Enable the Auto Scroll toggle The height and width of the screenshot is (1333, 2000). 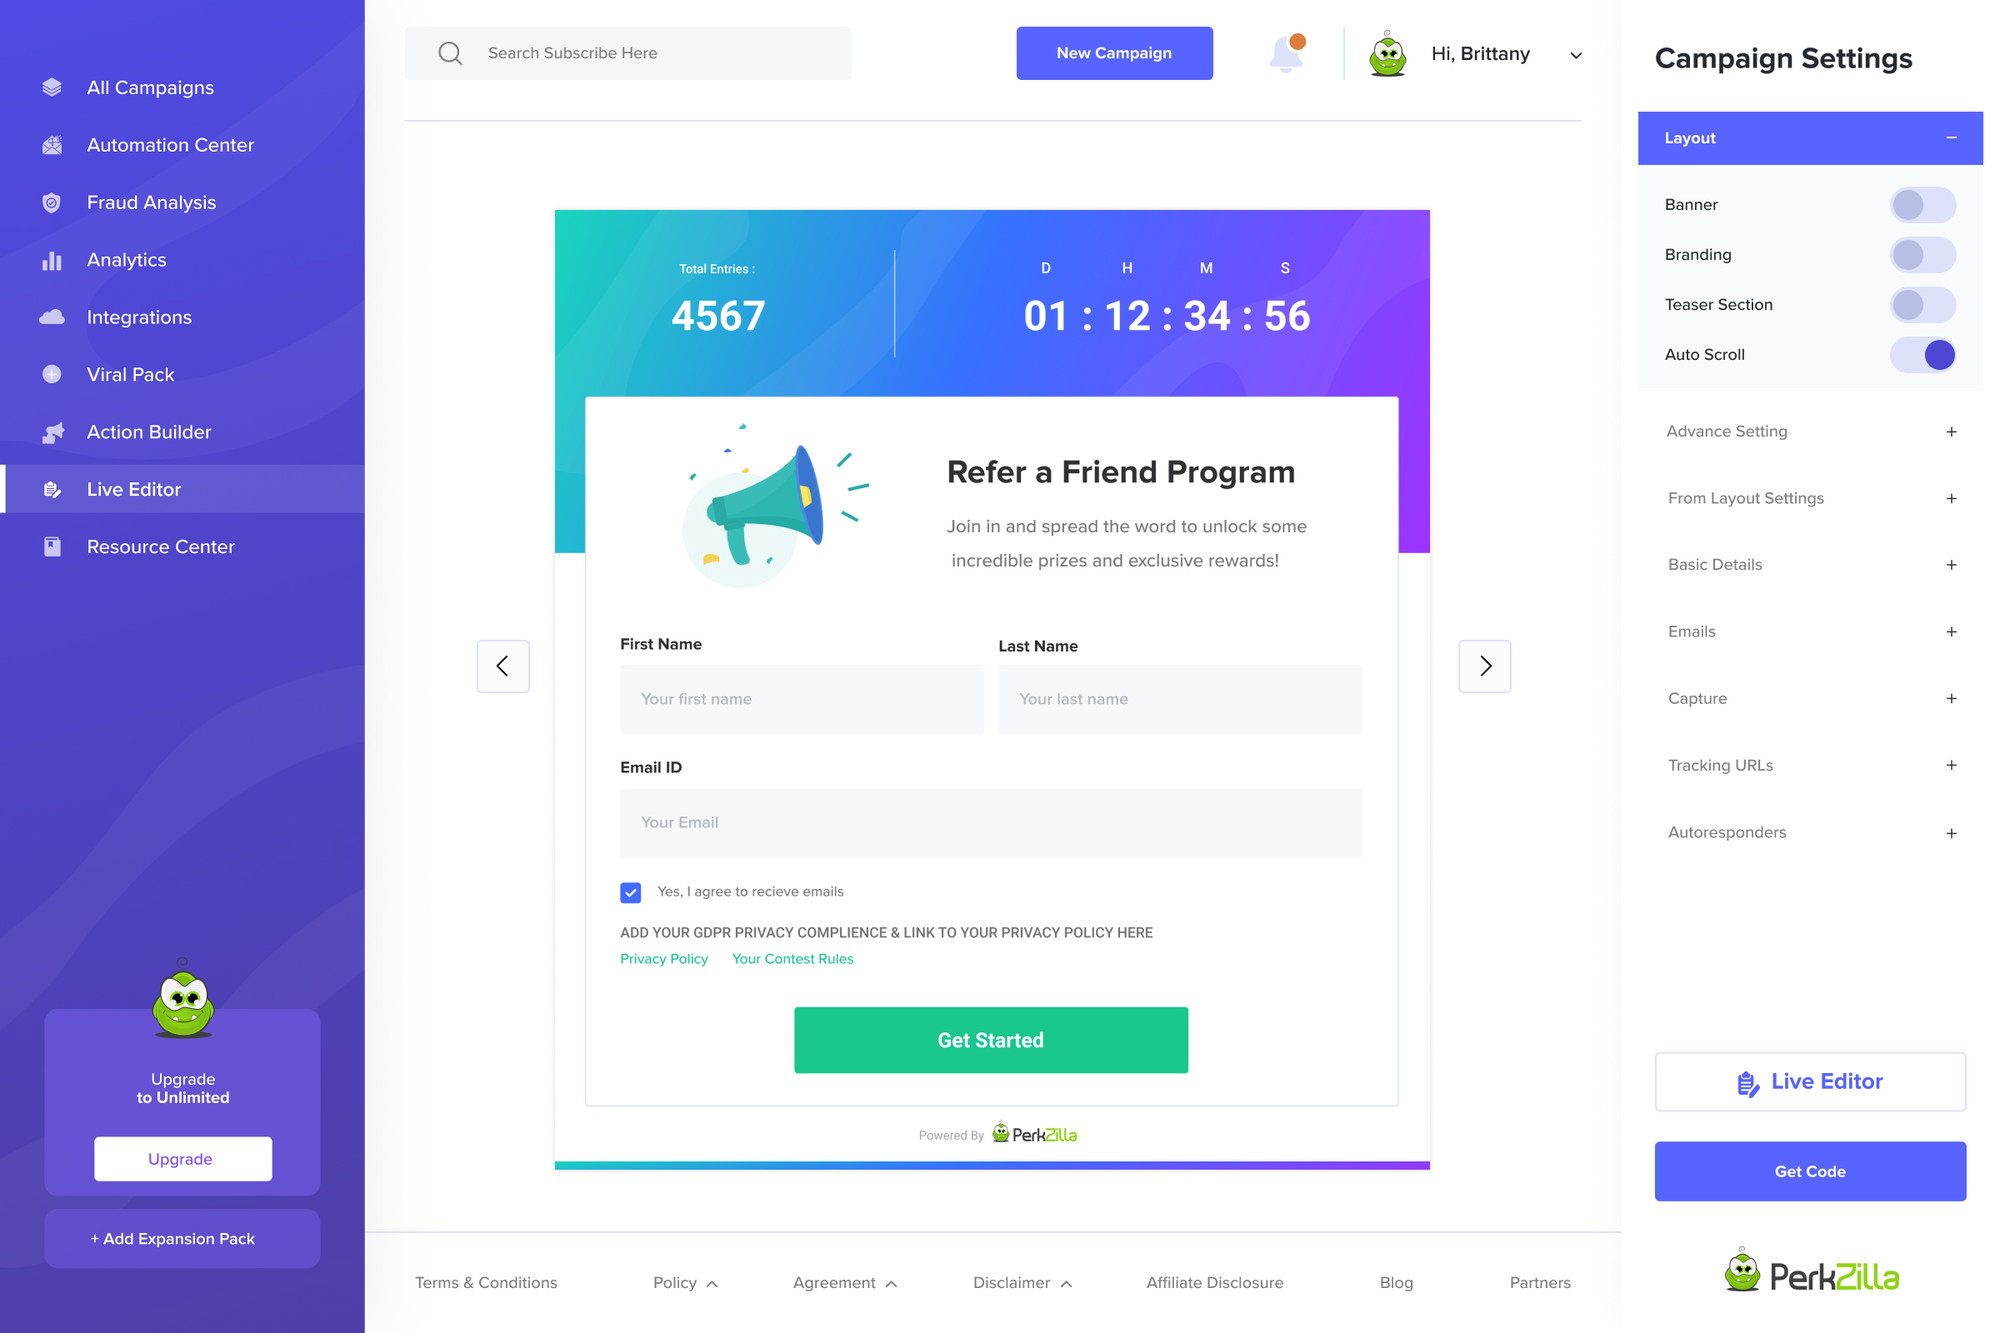[x=1924, y=354]
